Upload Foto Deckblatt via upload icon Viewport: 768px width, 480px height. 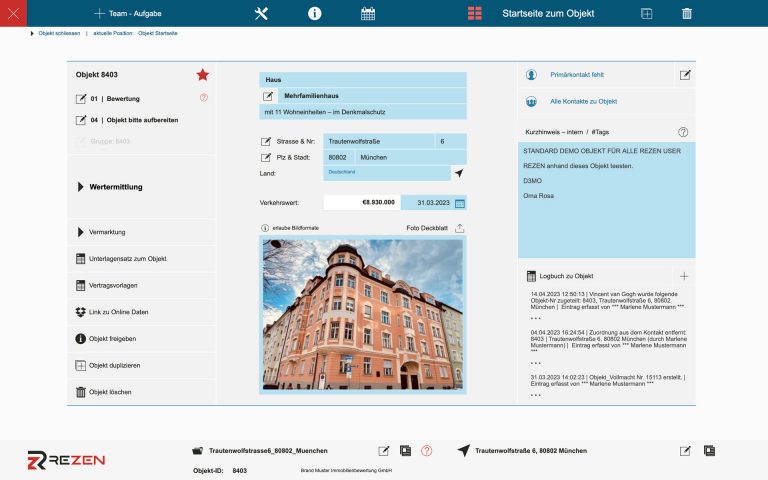pyautogui.click(x=460, y=228)
